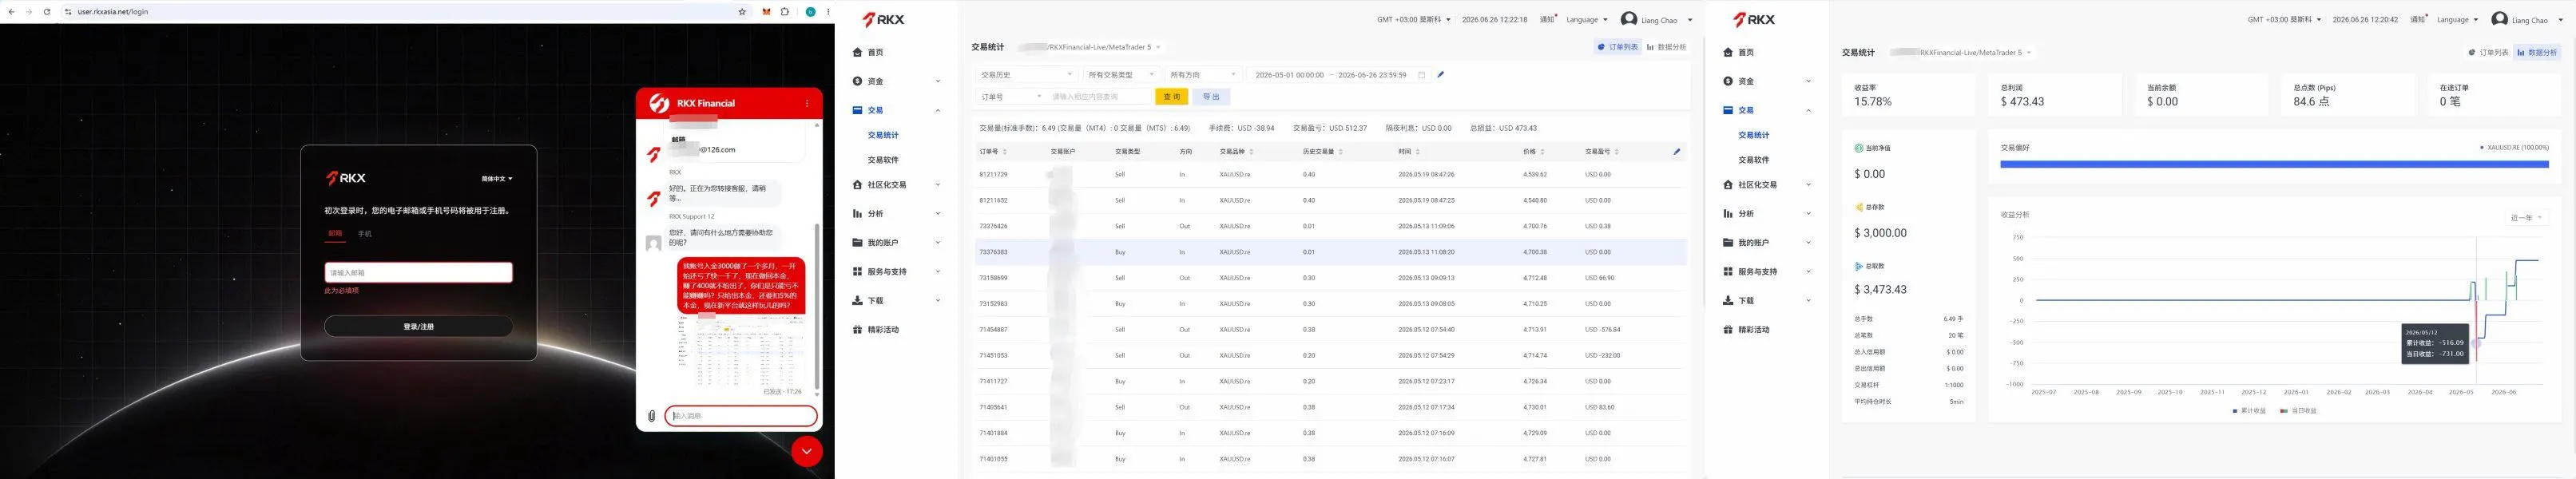Select 交易软件 in the order list panel sidebar
The image size is (2576, 479).
click(x=883, y=160)
